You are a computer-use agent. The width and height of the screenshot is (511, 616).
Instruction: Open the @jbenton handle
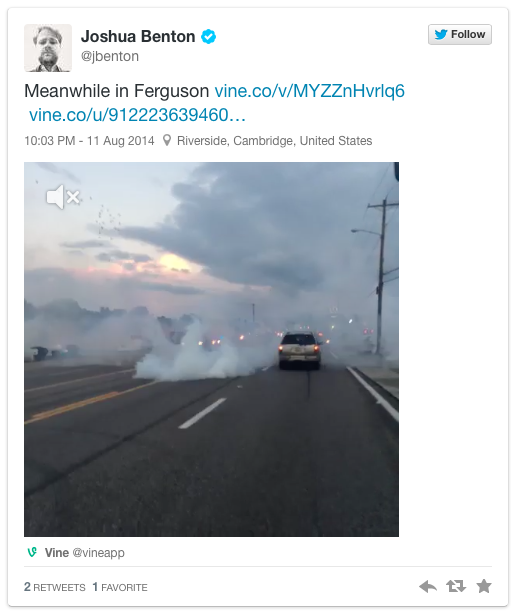pos(110,56)
